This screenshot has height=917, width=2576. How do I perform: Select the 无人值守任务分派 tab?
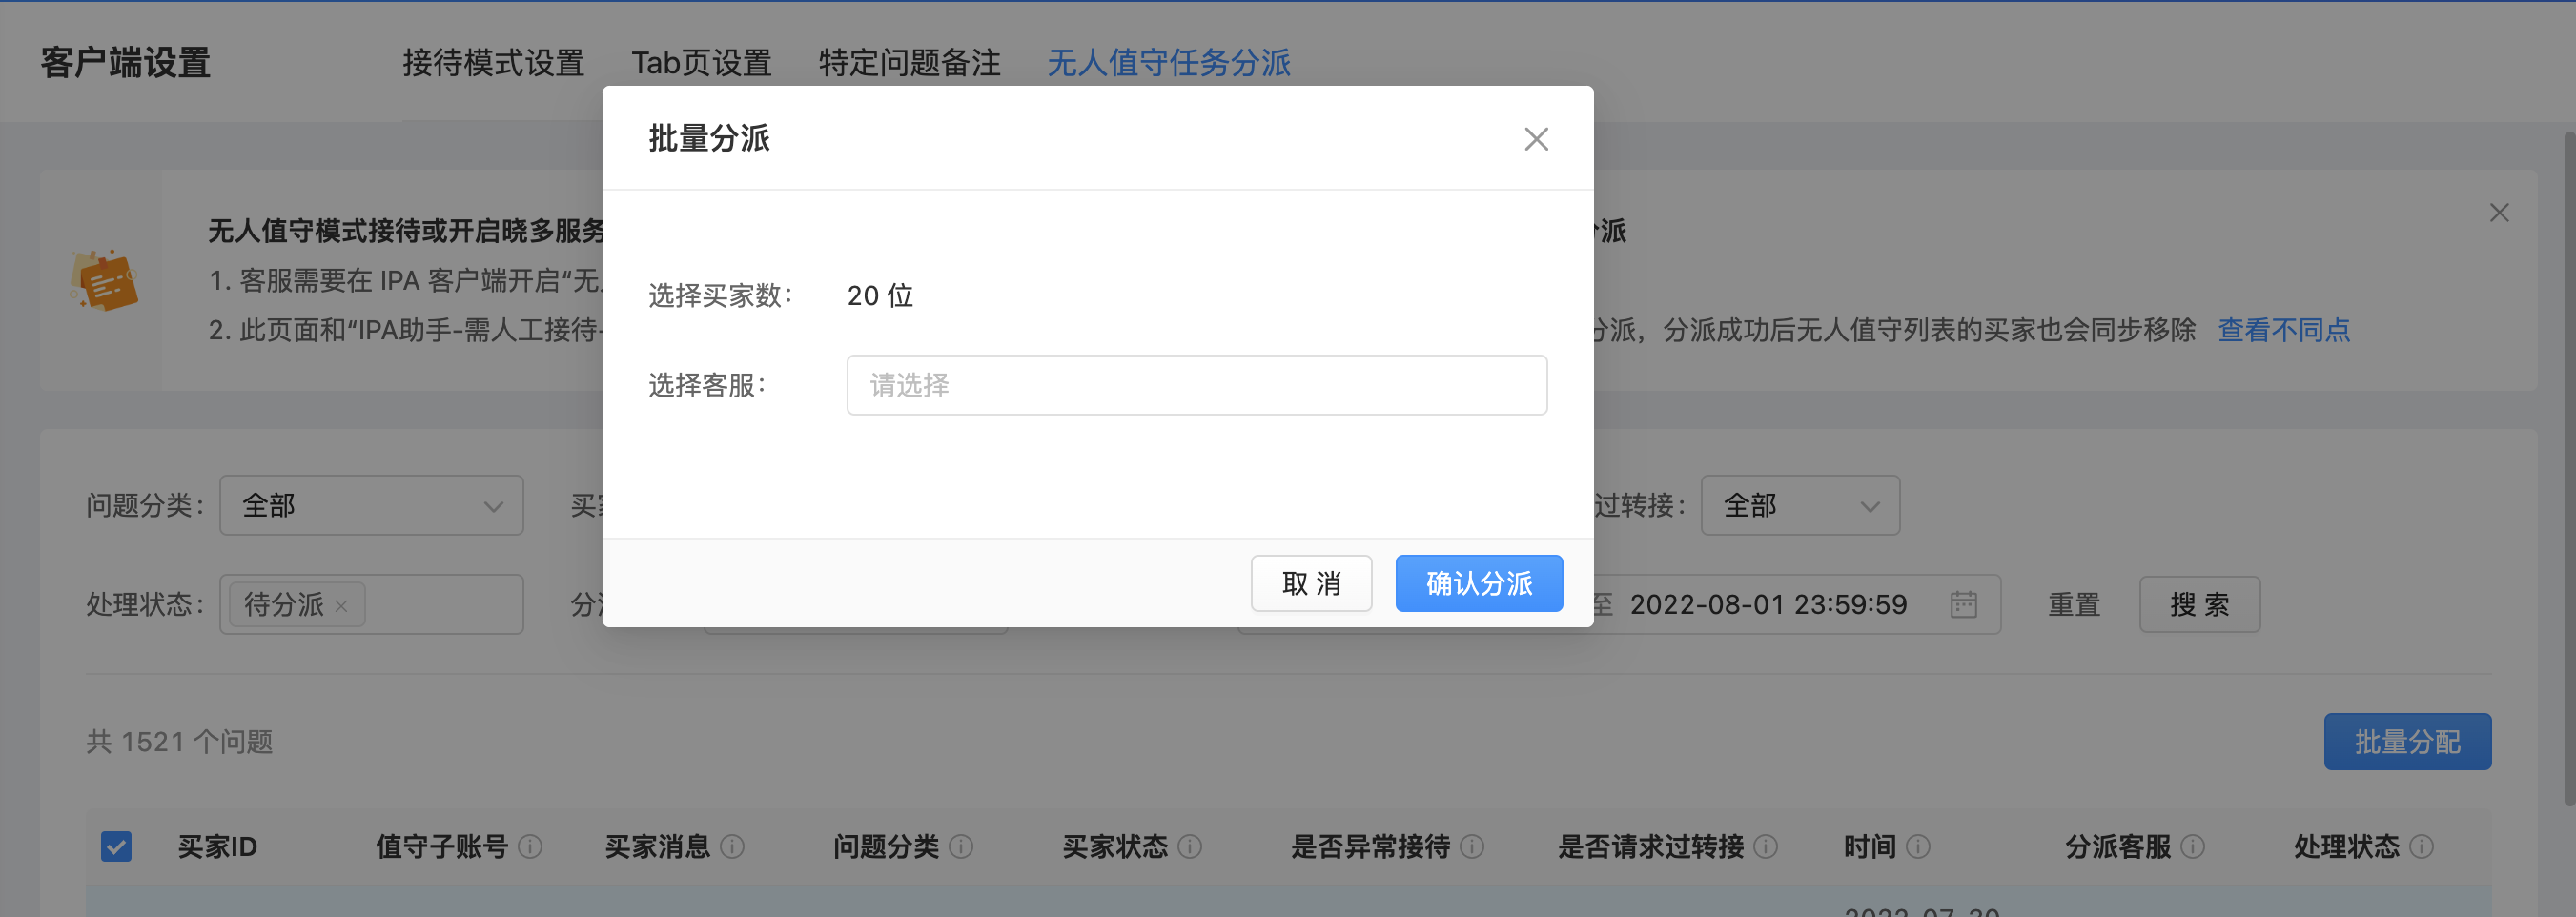point(1168,63)
